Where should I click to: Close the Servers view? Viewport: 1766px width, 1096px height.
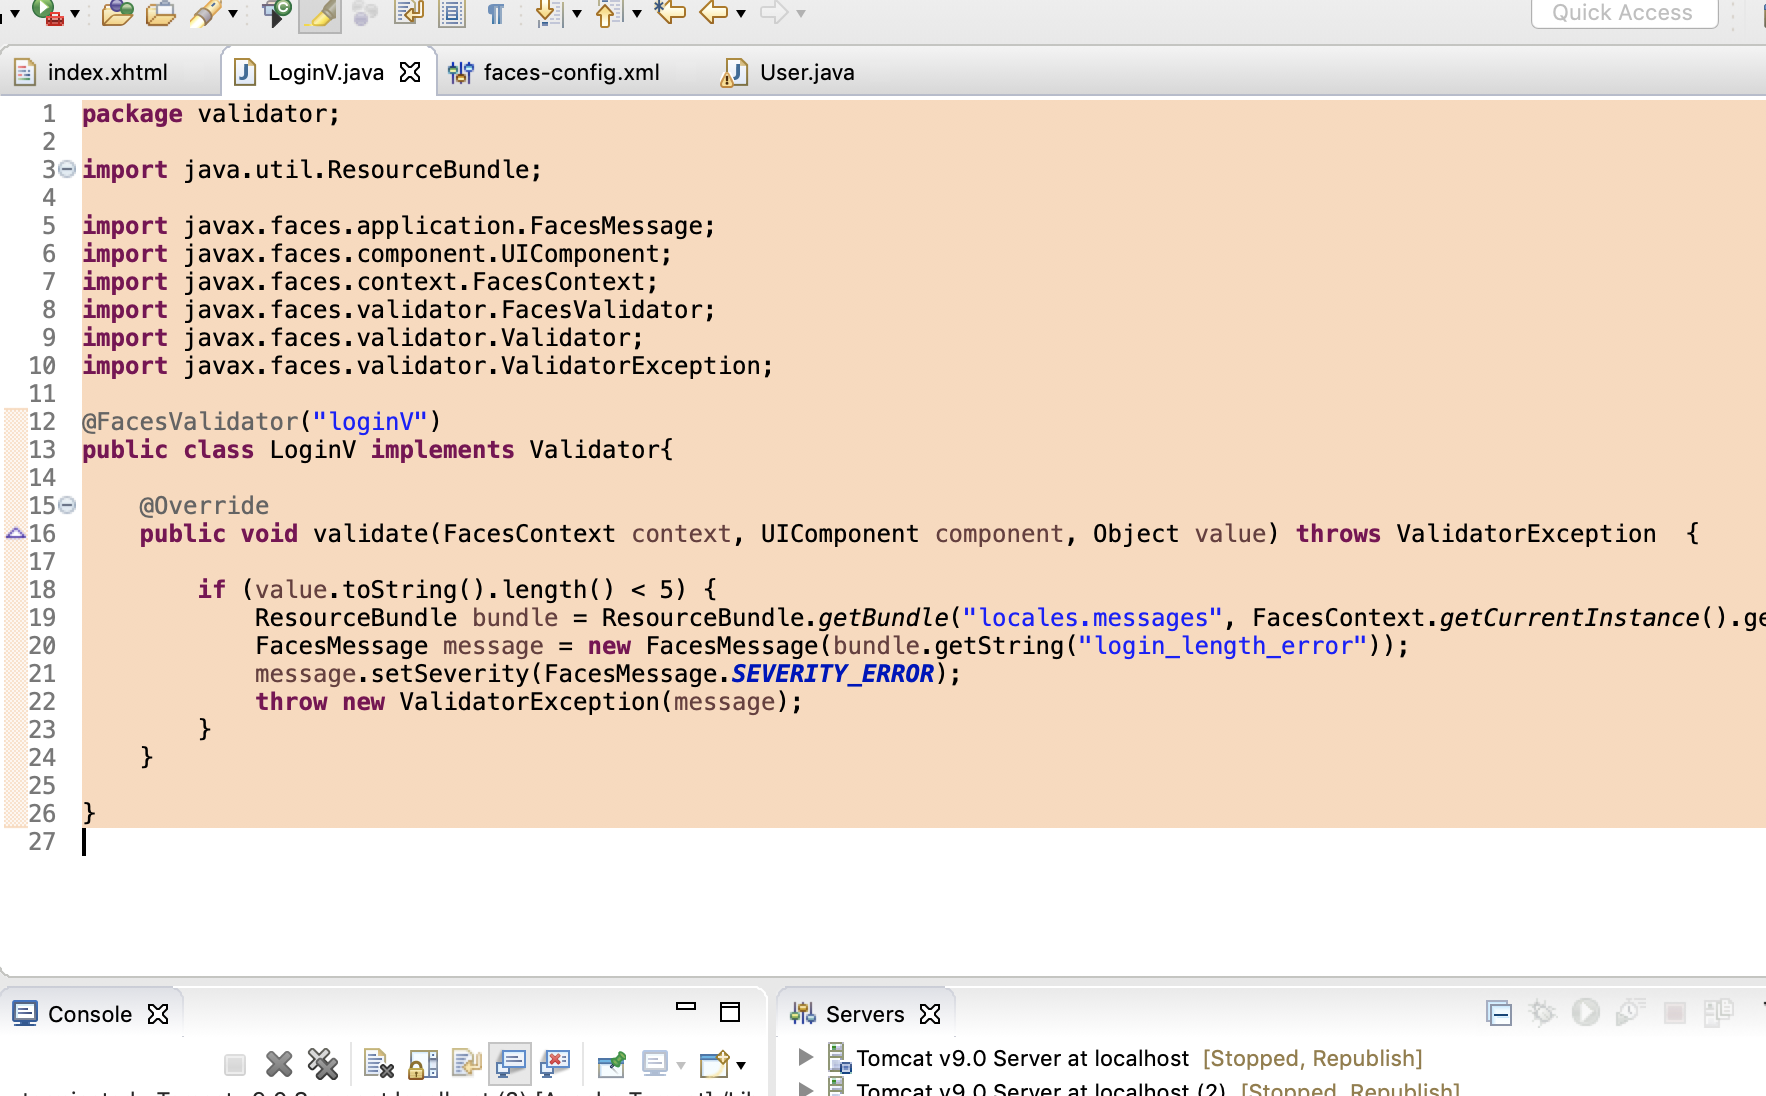coord(930,1014)
